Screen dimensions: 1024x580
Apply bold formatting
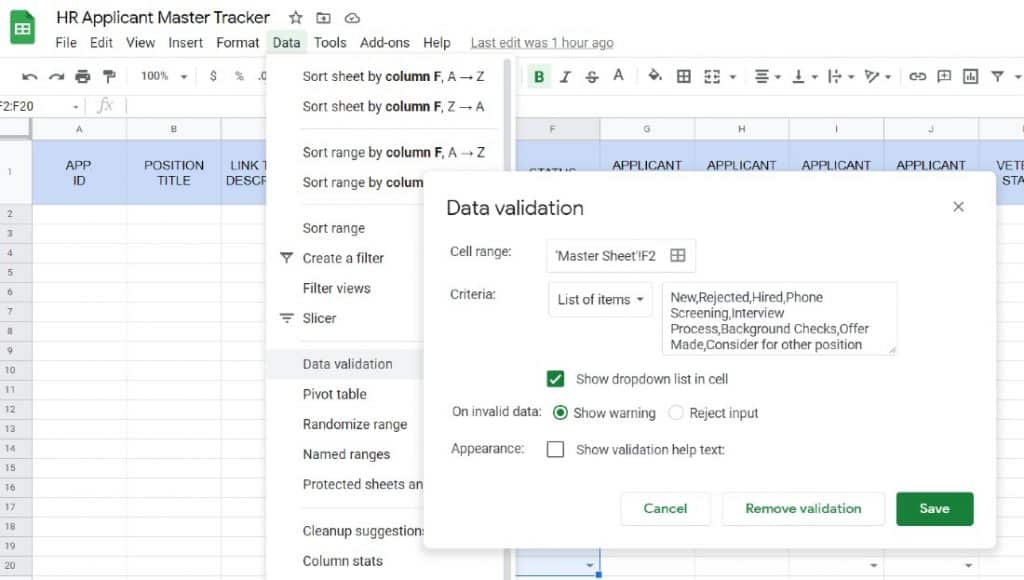click(537, 76)
